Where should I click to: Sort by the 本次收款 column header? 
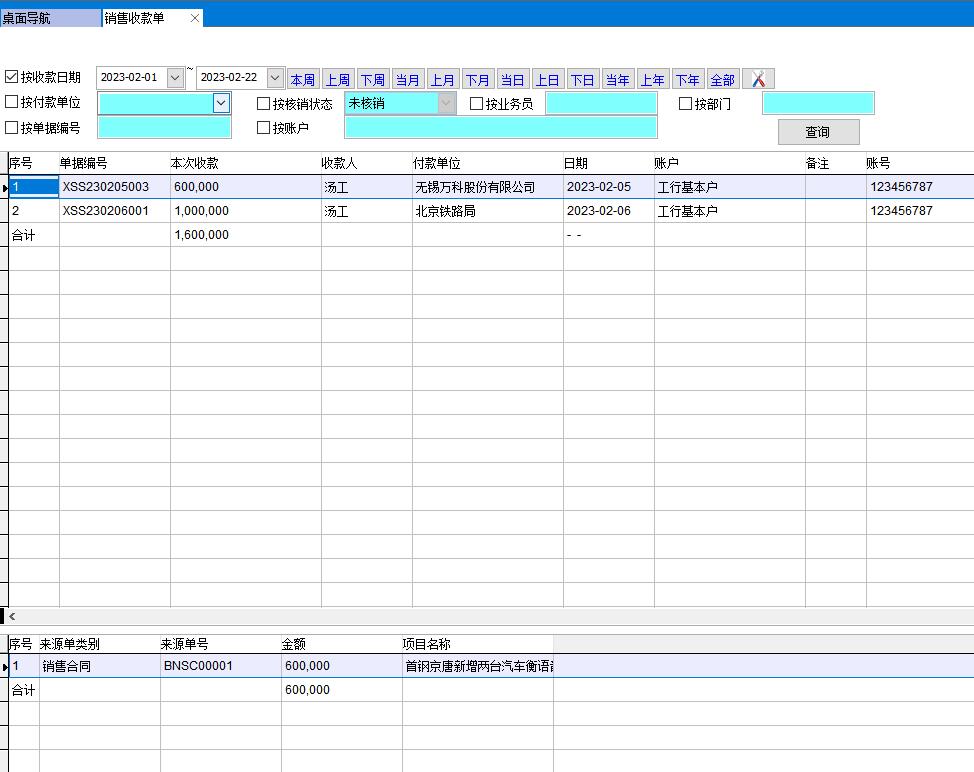194,163
